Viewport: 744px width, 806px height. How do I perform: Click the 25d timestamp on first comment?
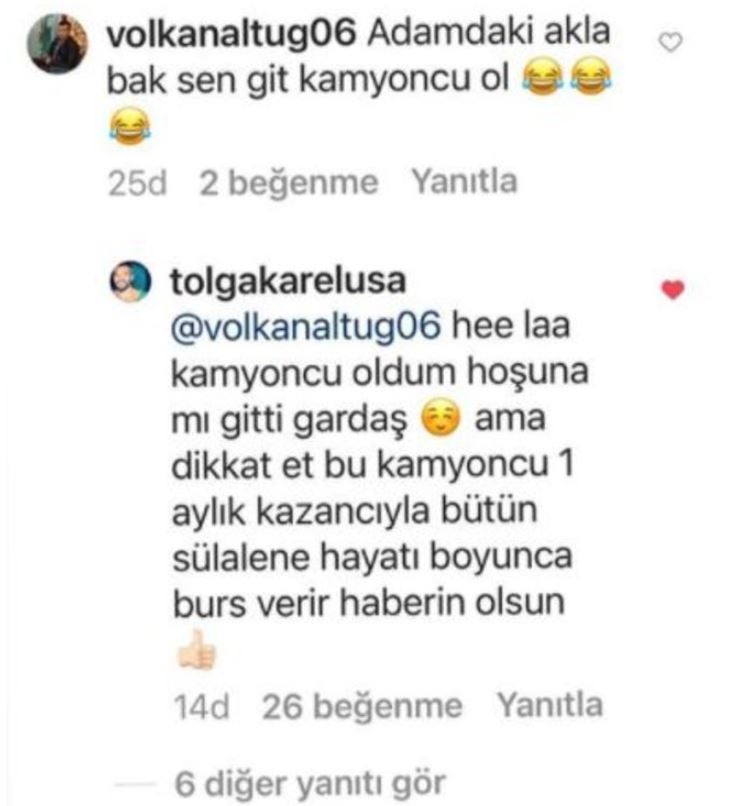click(137, 183)
